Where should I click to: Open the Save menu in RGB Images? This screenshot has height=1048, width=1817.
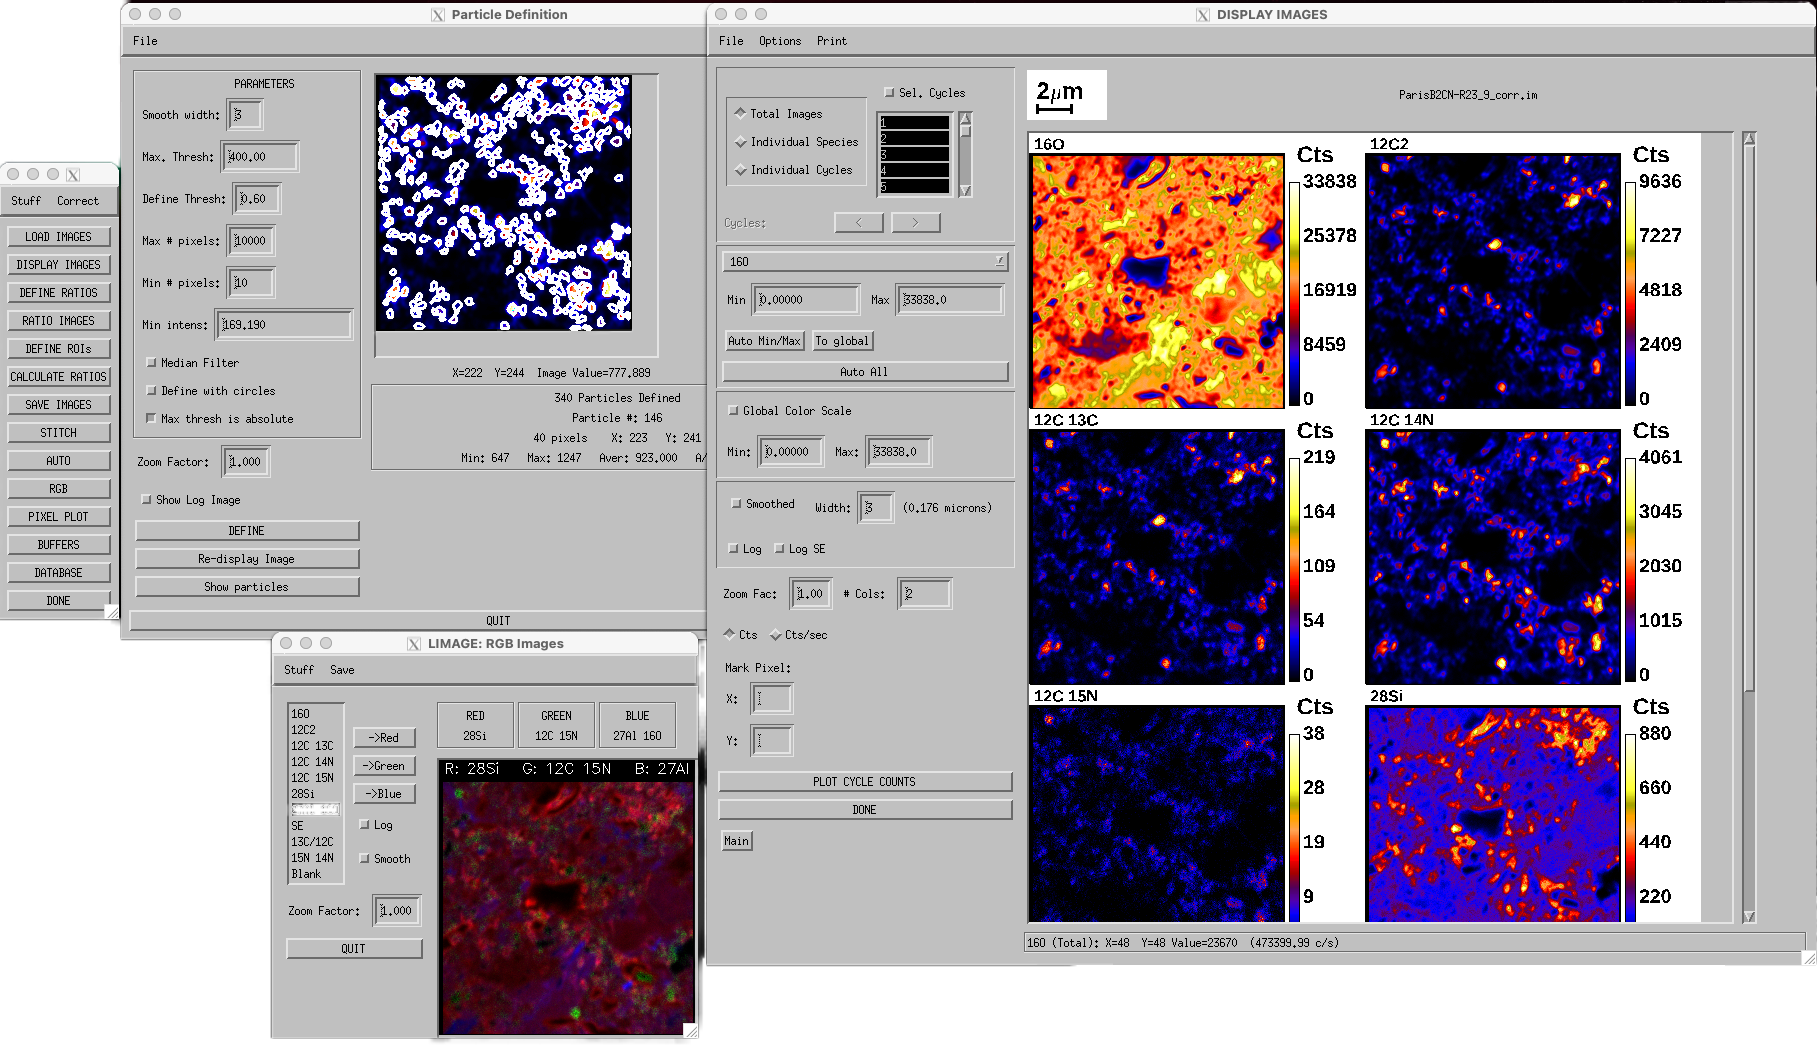[342, 670]
